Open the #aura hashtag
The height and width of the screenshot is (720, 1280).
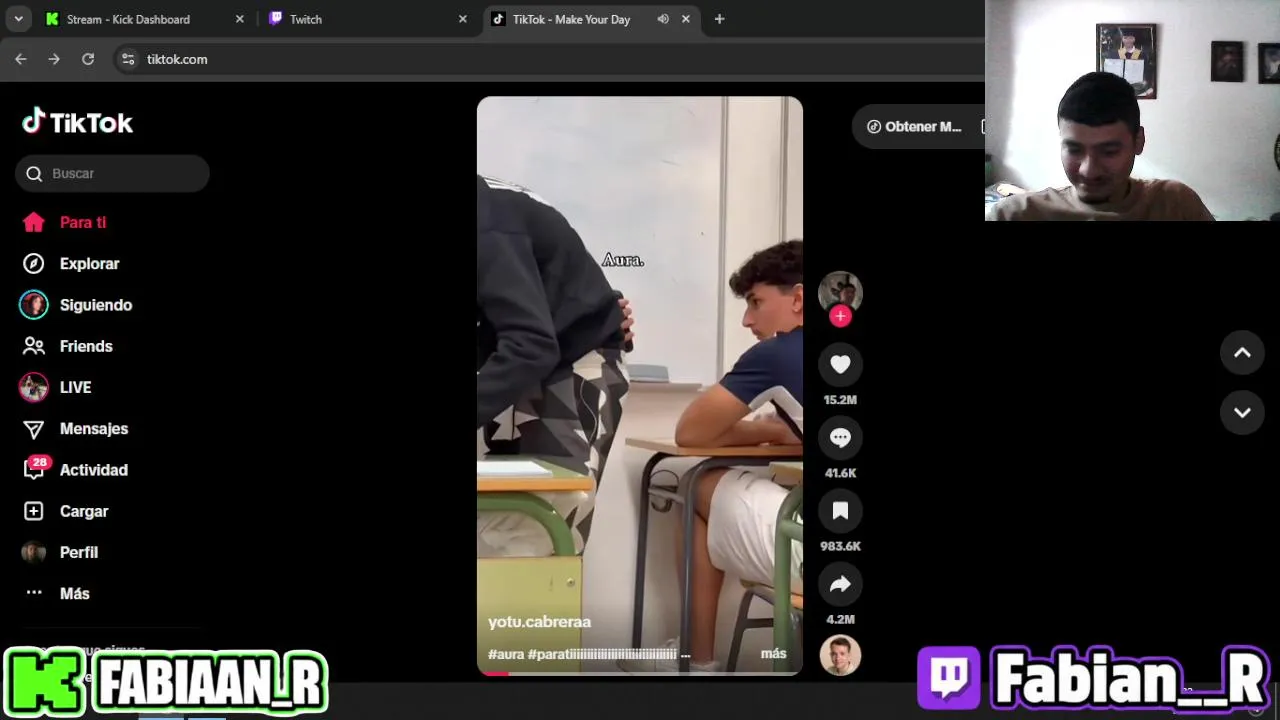[506, 654]
